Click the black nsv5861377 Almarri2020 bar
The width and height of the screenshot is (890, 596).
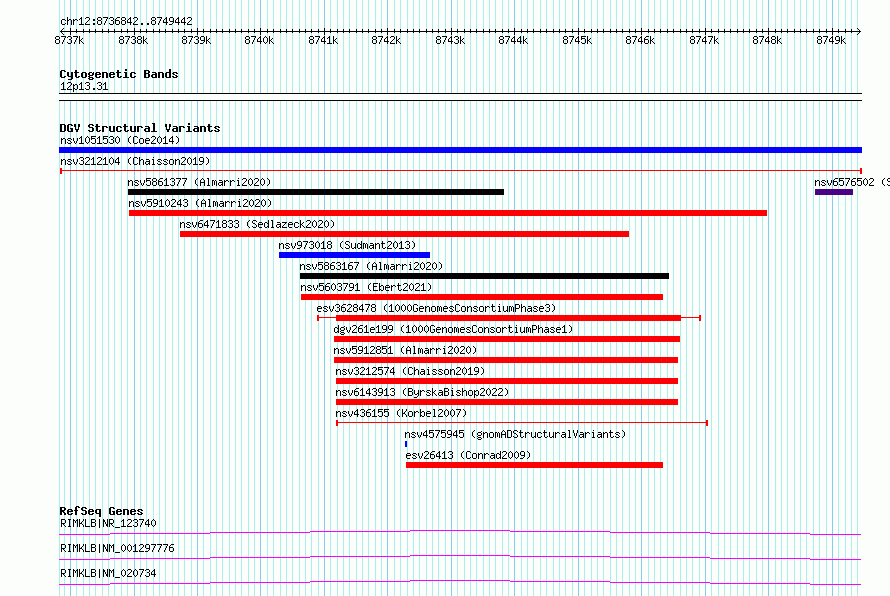316,192
